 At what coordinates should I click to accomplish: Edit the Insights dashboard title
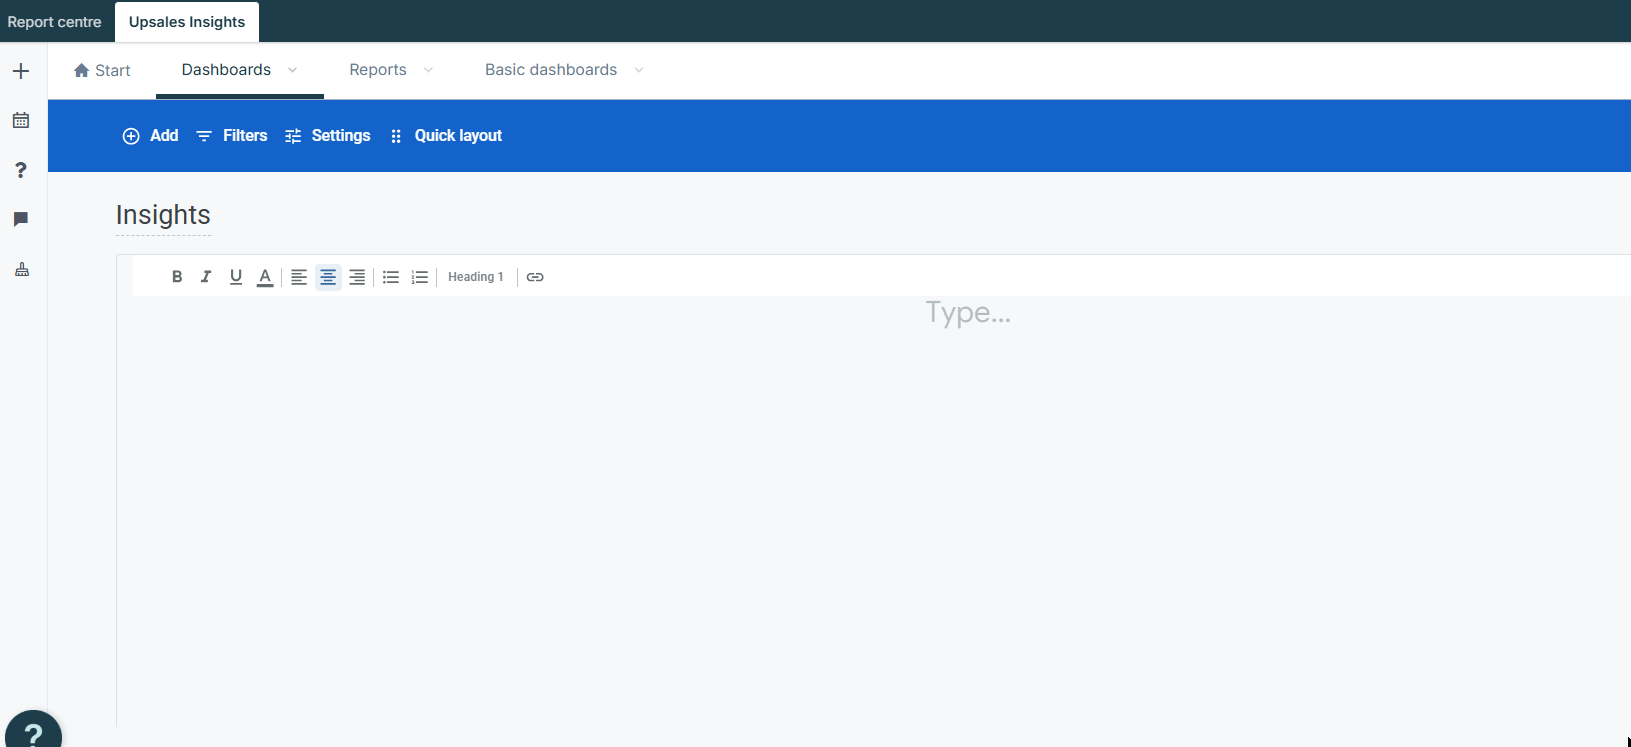(x=163, y=216)
